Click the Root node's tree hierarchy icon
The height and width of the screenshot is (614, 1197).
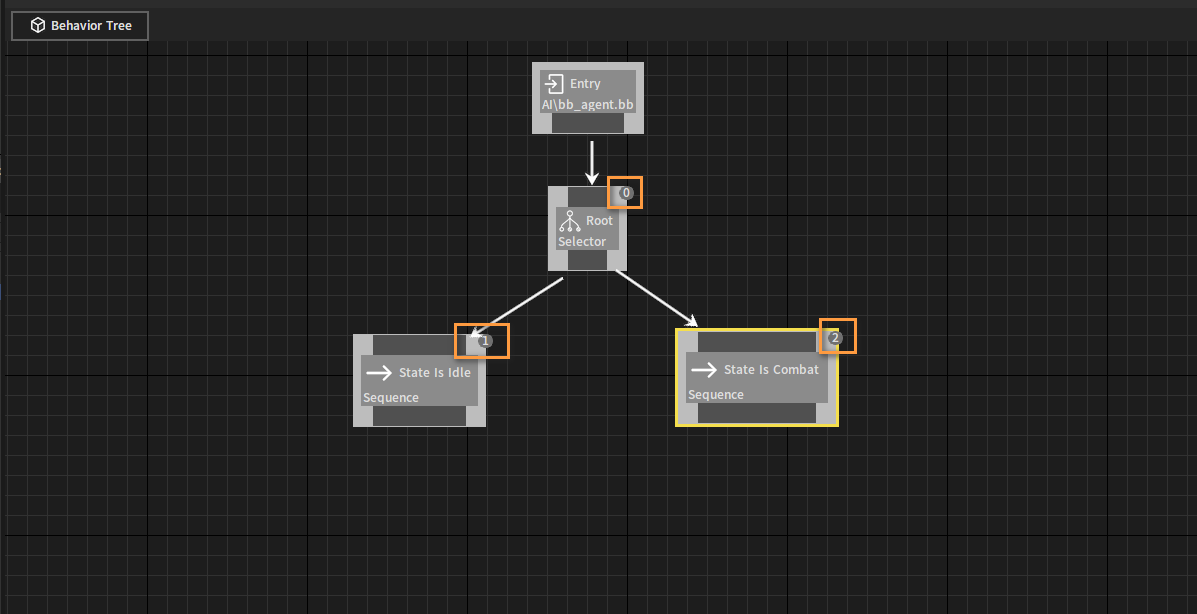click(x=569, y=221)
